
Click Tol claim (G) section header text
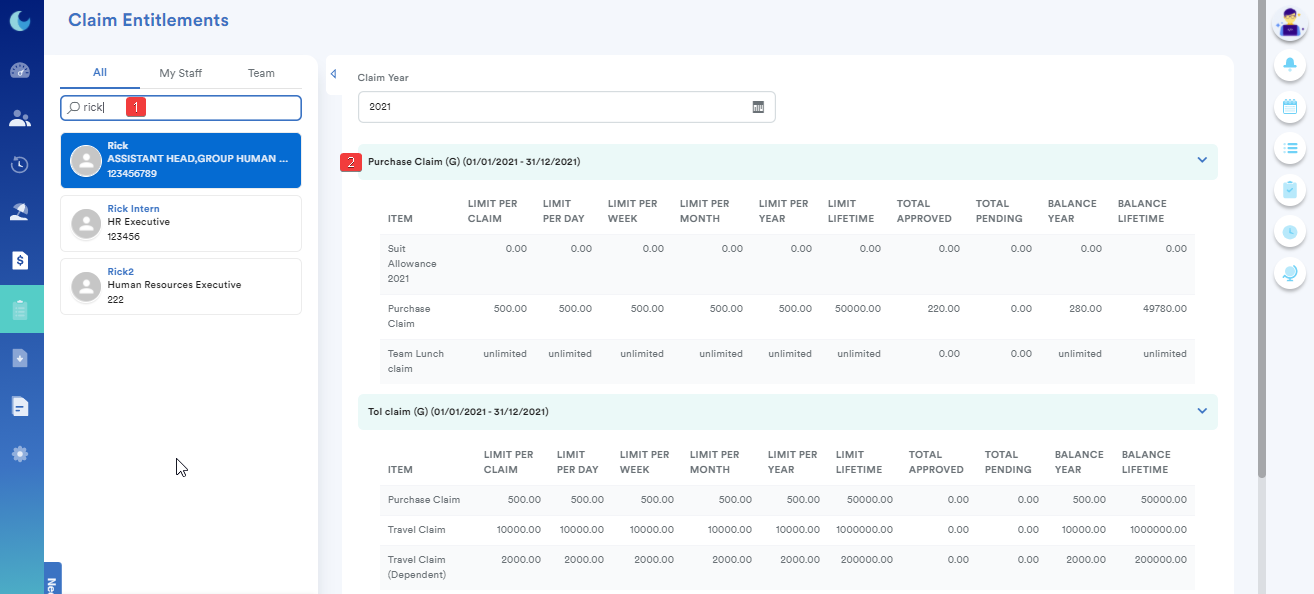(x=458, y=411)
